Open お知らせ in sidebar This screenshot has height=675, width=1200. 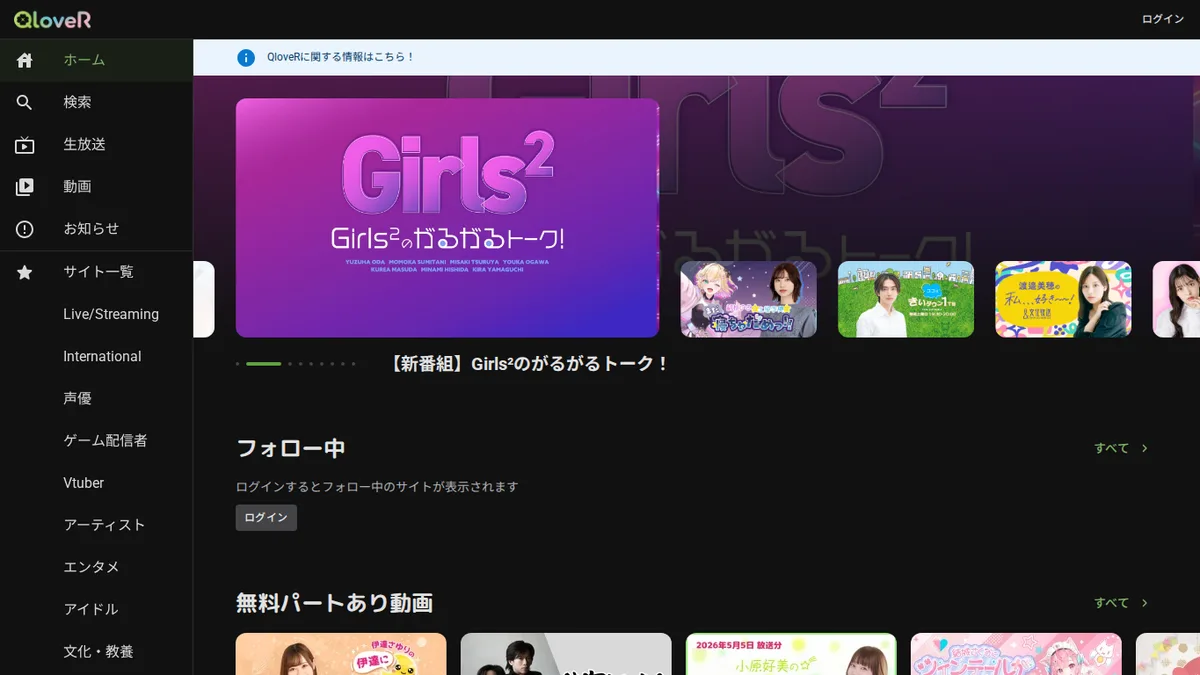pos(96,228)
